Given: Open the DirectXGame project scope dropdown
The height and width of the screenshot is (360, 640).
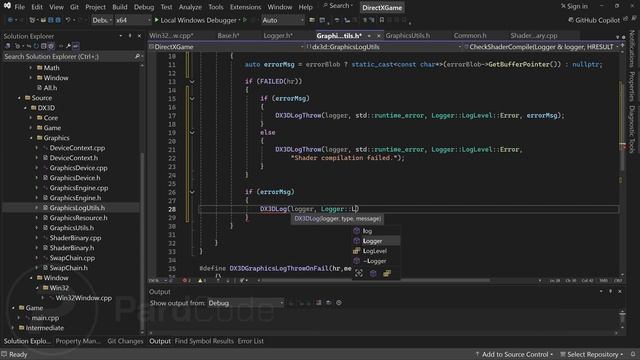Looking at the screenshot, I should point(227,47).
